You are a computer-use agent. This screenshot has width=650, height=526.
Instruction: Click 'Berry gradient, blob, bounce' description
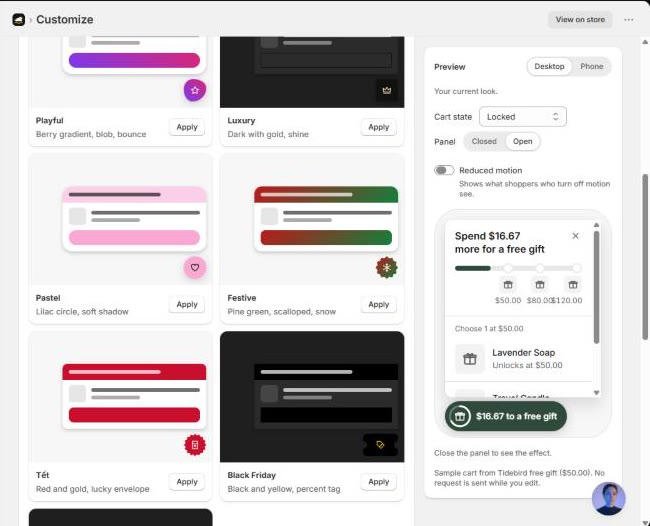(91, 134)
